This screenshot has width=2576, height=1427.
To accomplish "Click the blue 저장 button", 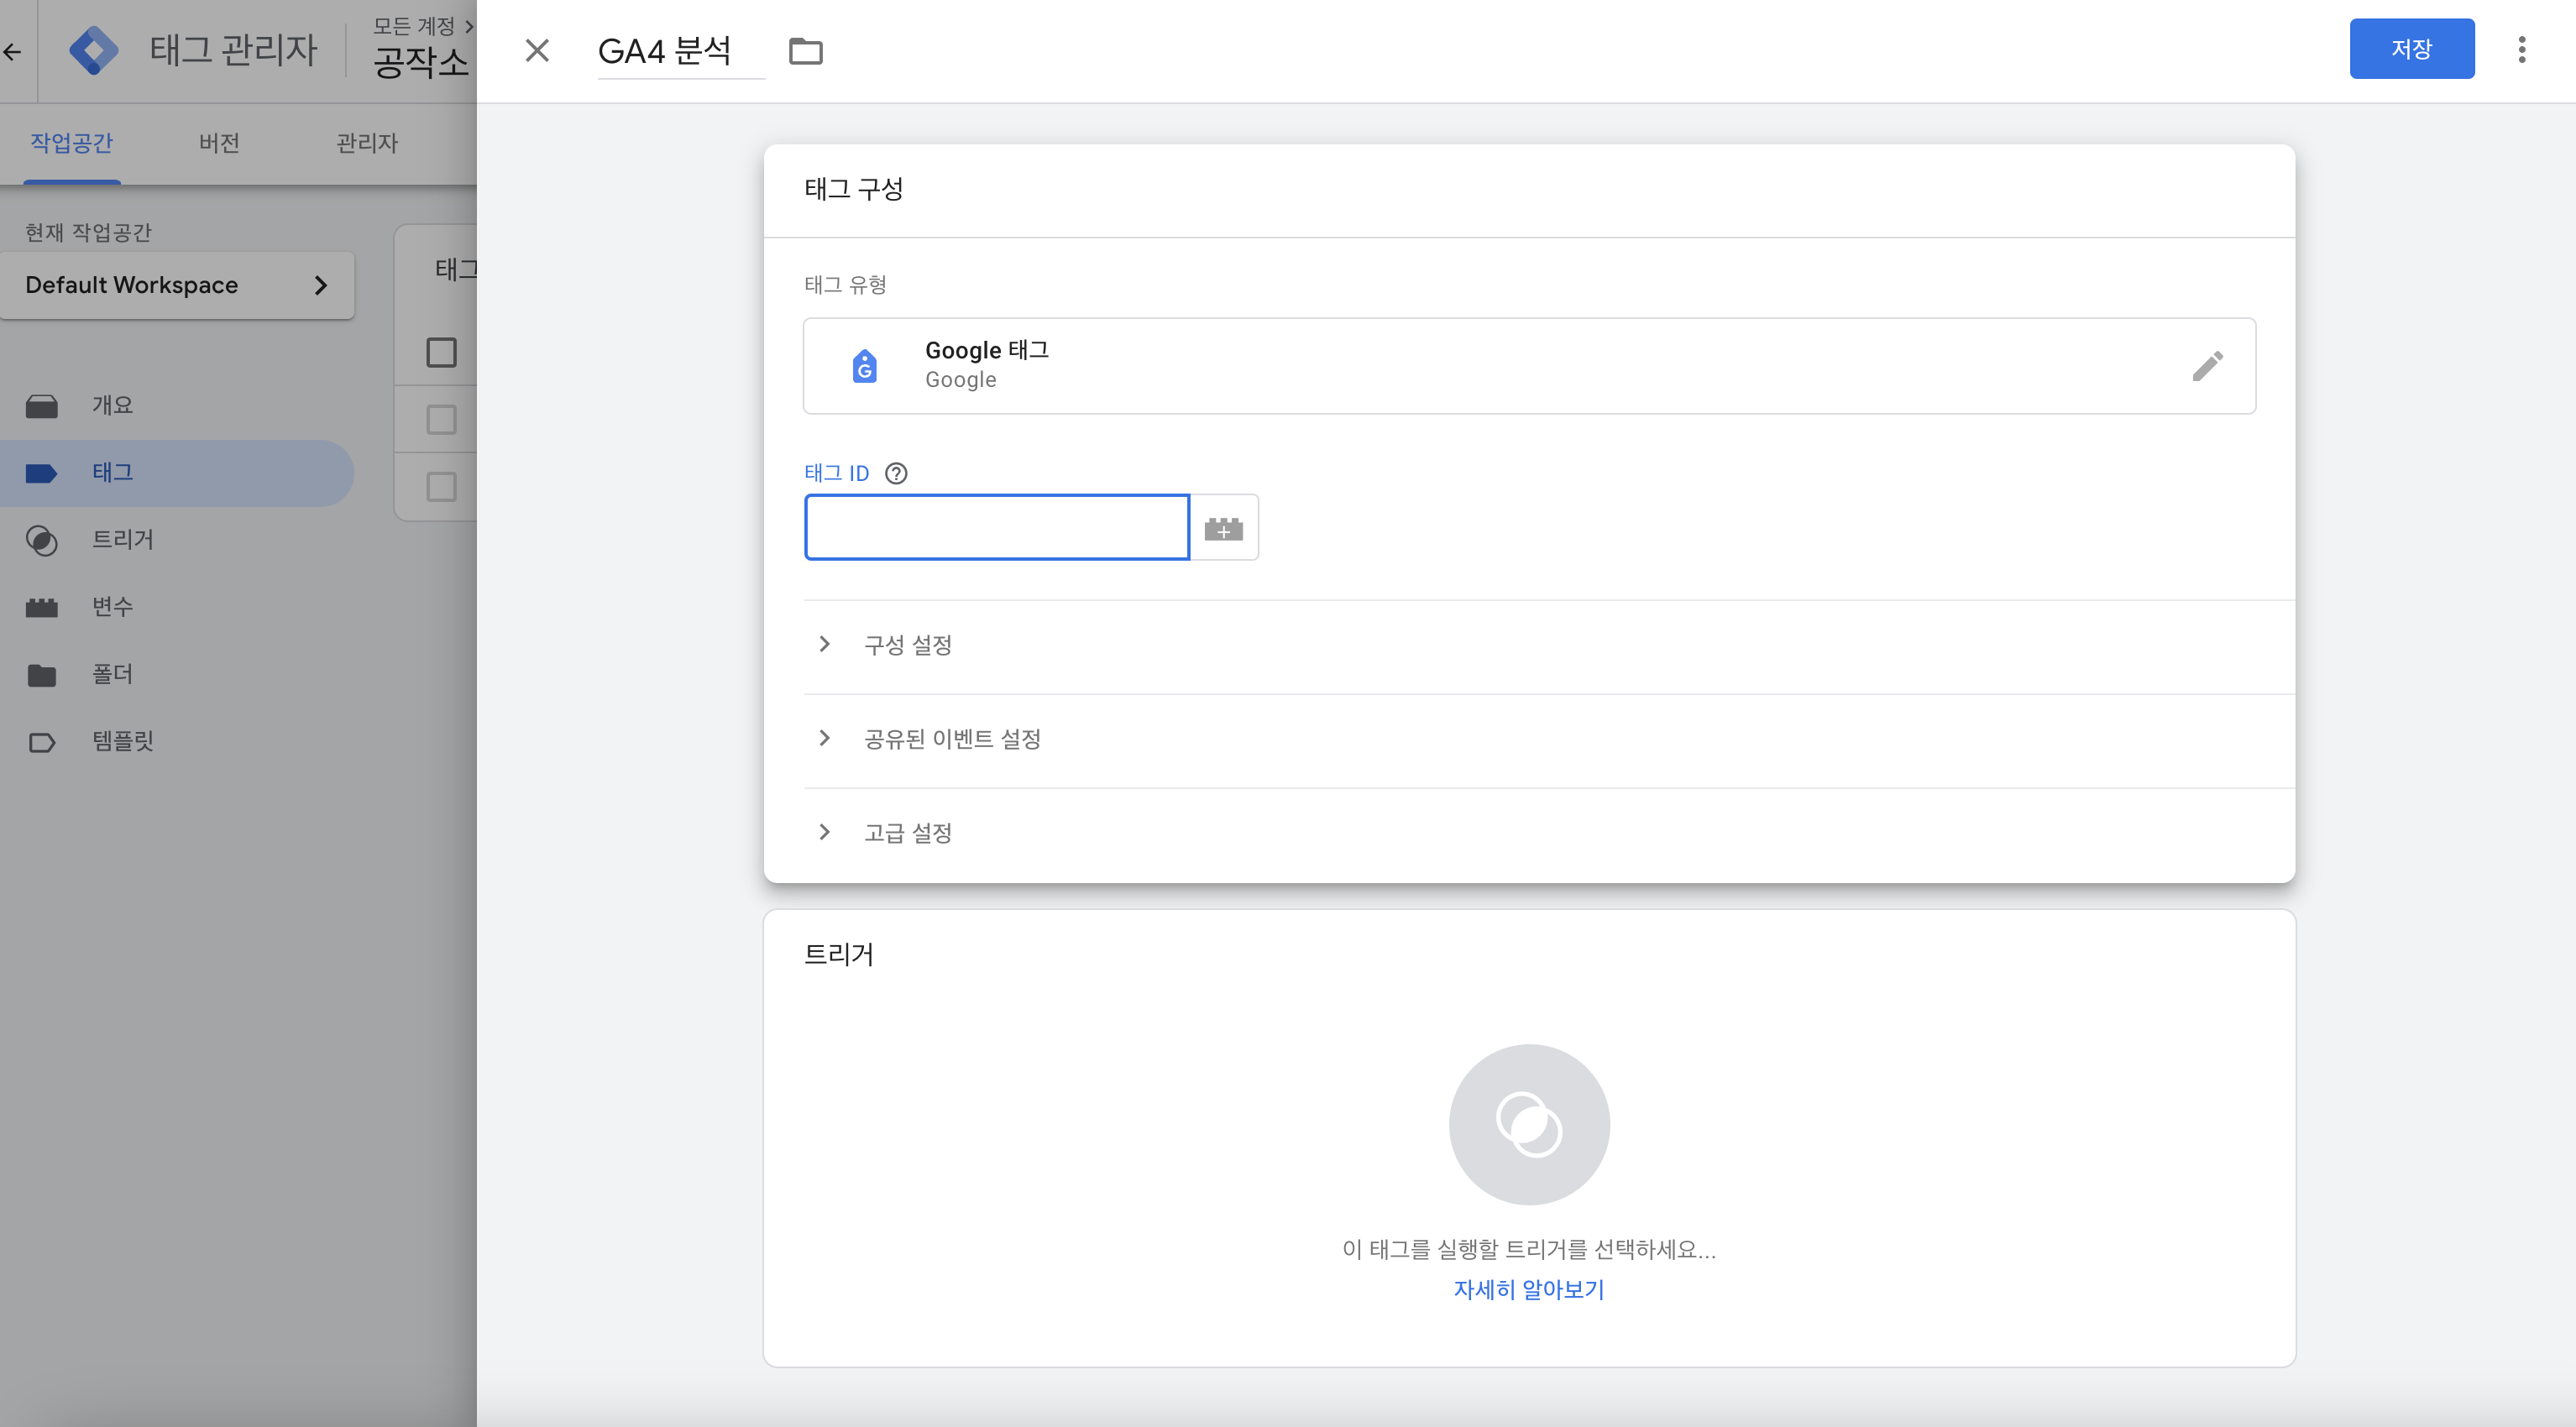I will click(x=2411, y=49).
